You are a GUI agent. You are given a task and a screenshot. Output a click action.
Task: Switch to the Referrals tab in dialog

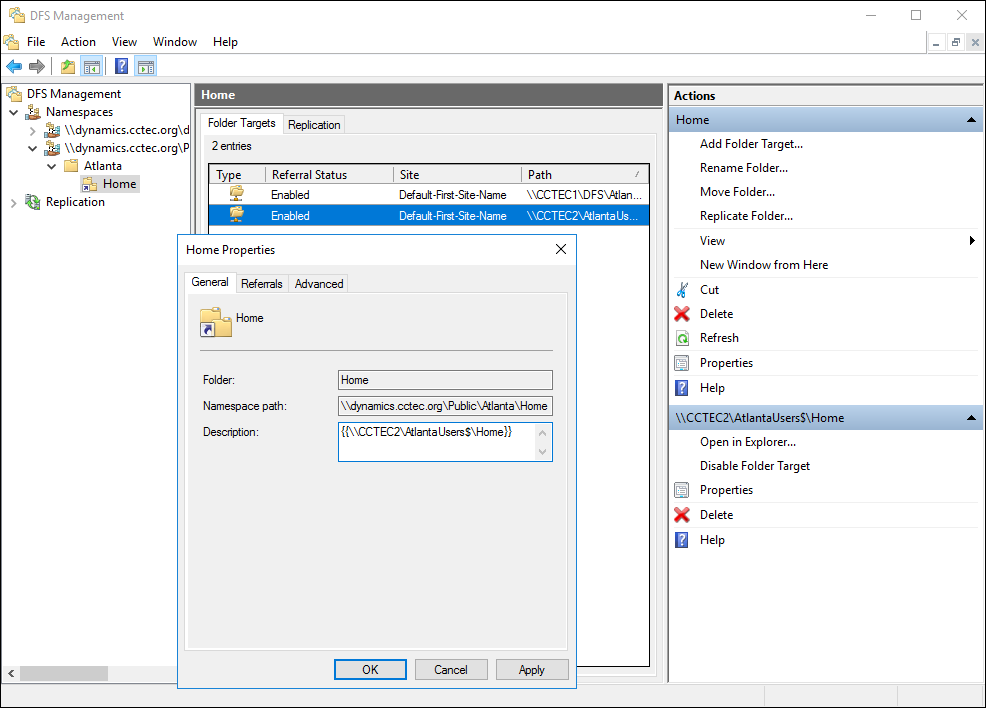point(262,284)
